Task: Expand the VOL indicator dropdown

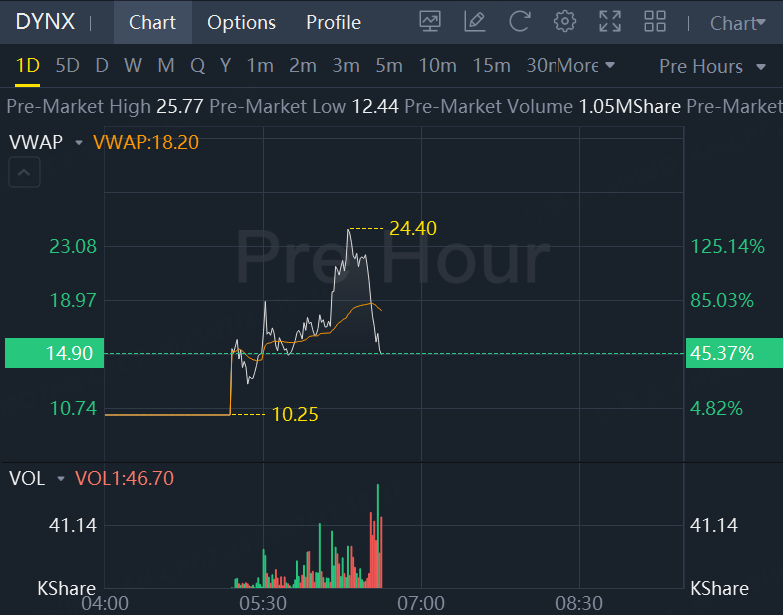Action: [x=61, y=479]
